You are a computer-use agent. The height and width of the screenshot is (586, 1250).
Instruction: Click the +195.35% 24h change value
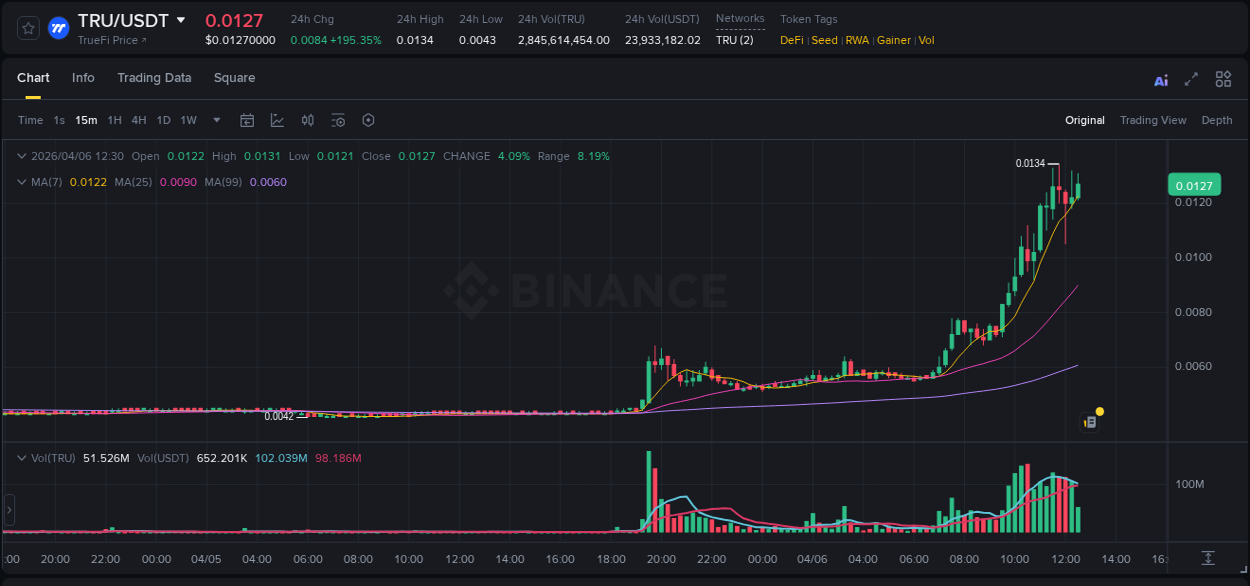point(357,40)
